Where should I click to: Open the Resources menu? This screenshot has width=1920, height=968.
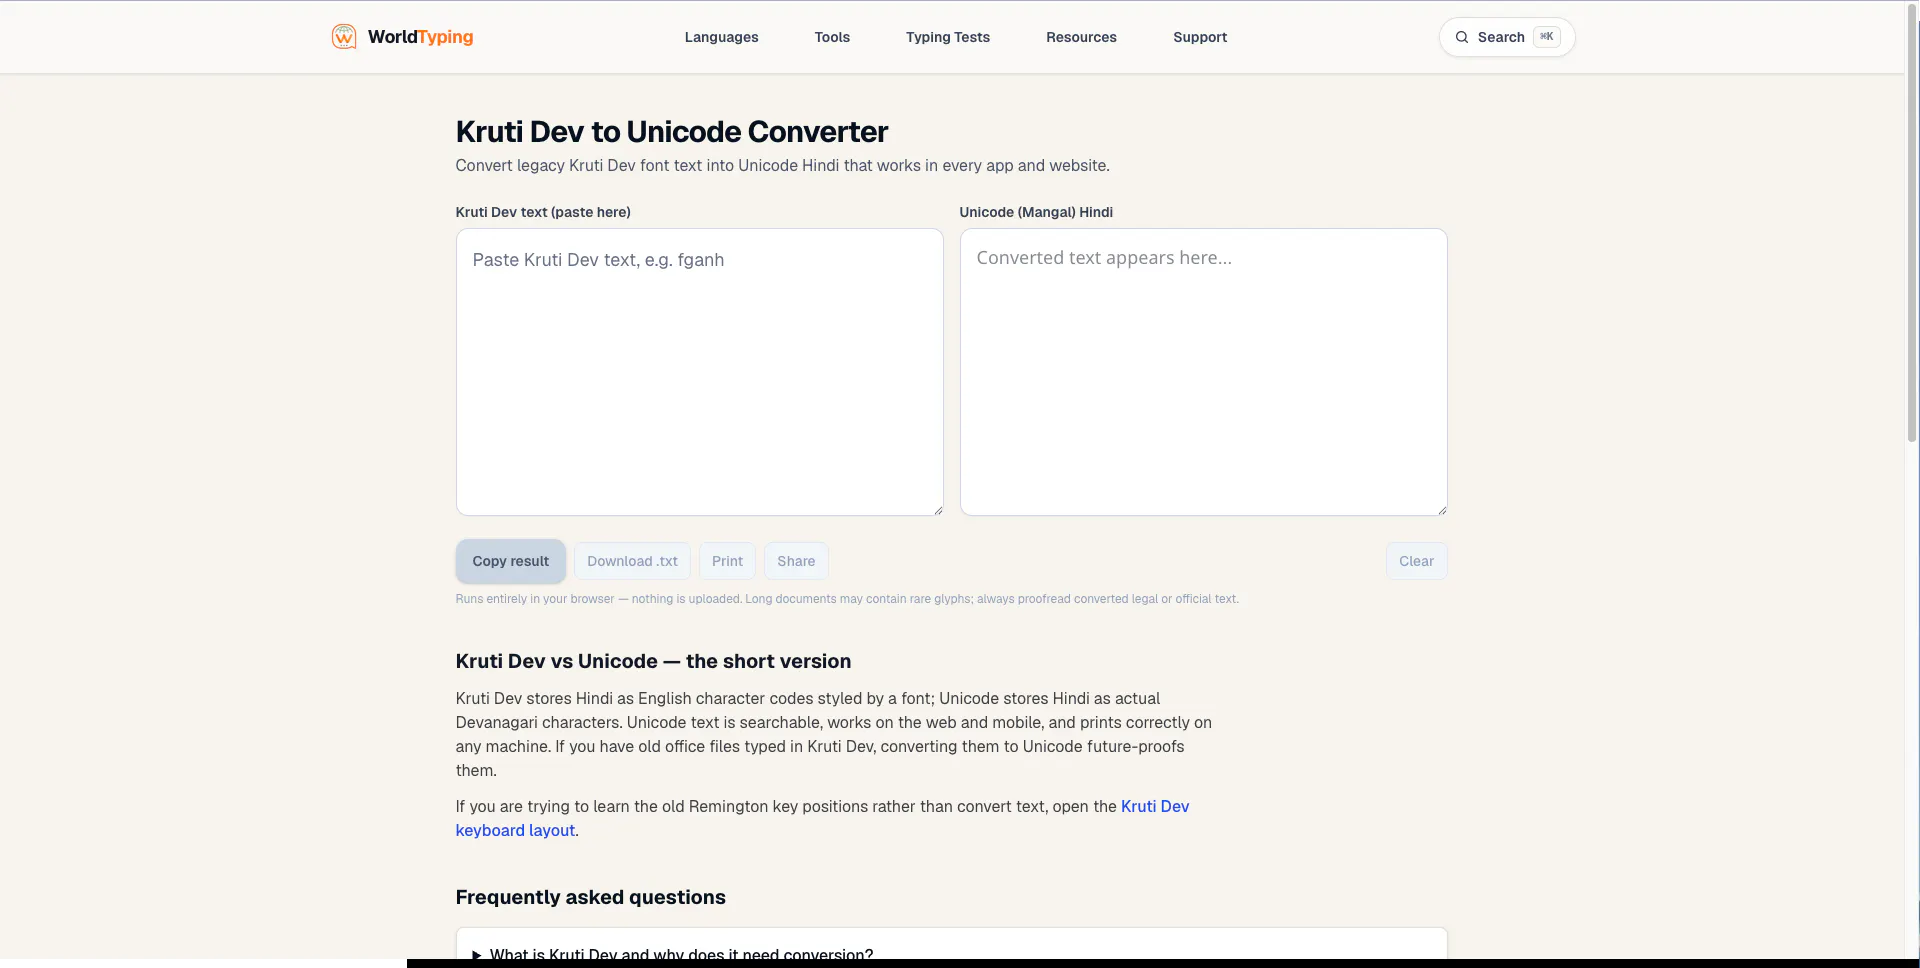point(1081,37)
